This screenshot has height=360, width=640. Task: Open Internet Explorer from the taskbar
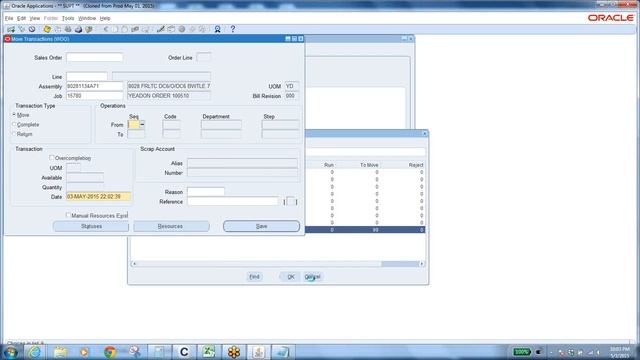35,352
